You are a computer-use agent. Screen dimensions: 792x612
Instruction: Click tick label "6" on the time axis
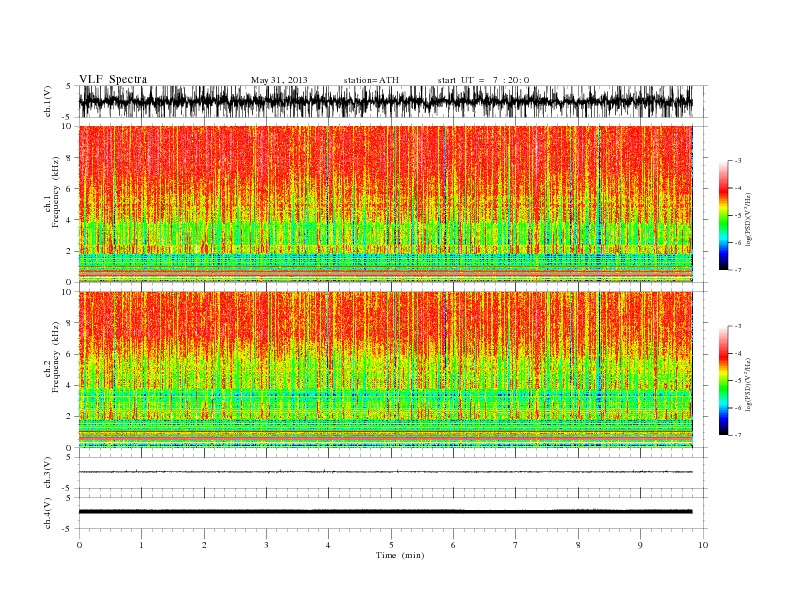click(x=453, y=545)
